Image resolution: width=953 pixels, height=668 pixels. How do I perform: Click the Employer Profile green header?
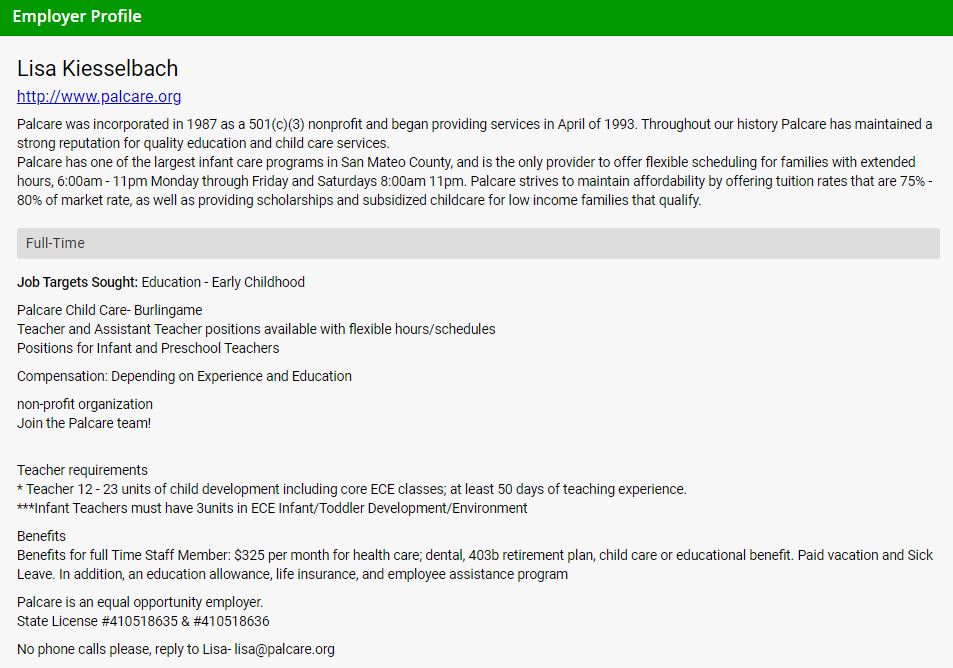tap(77, 16)
